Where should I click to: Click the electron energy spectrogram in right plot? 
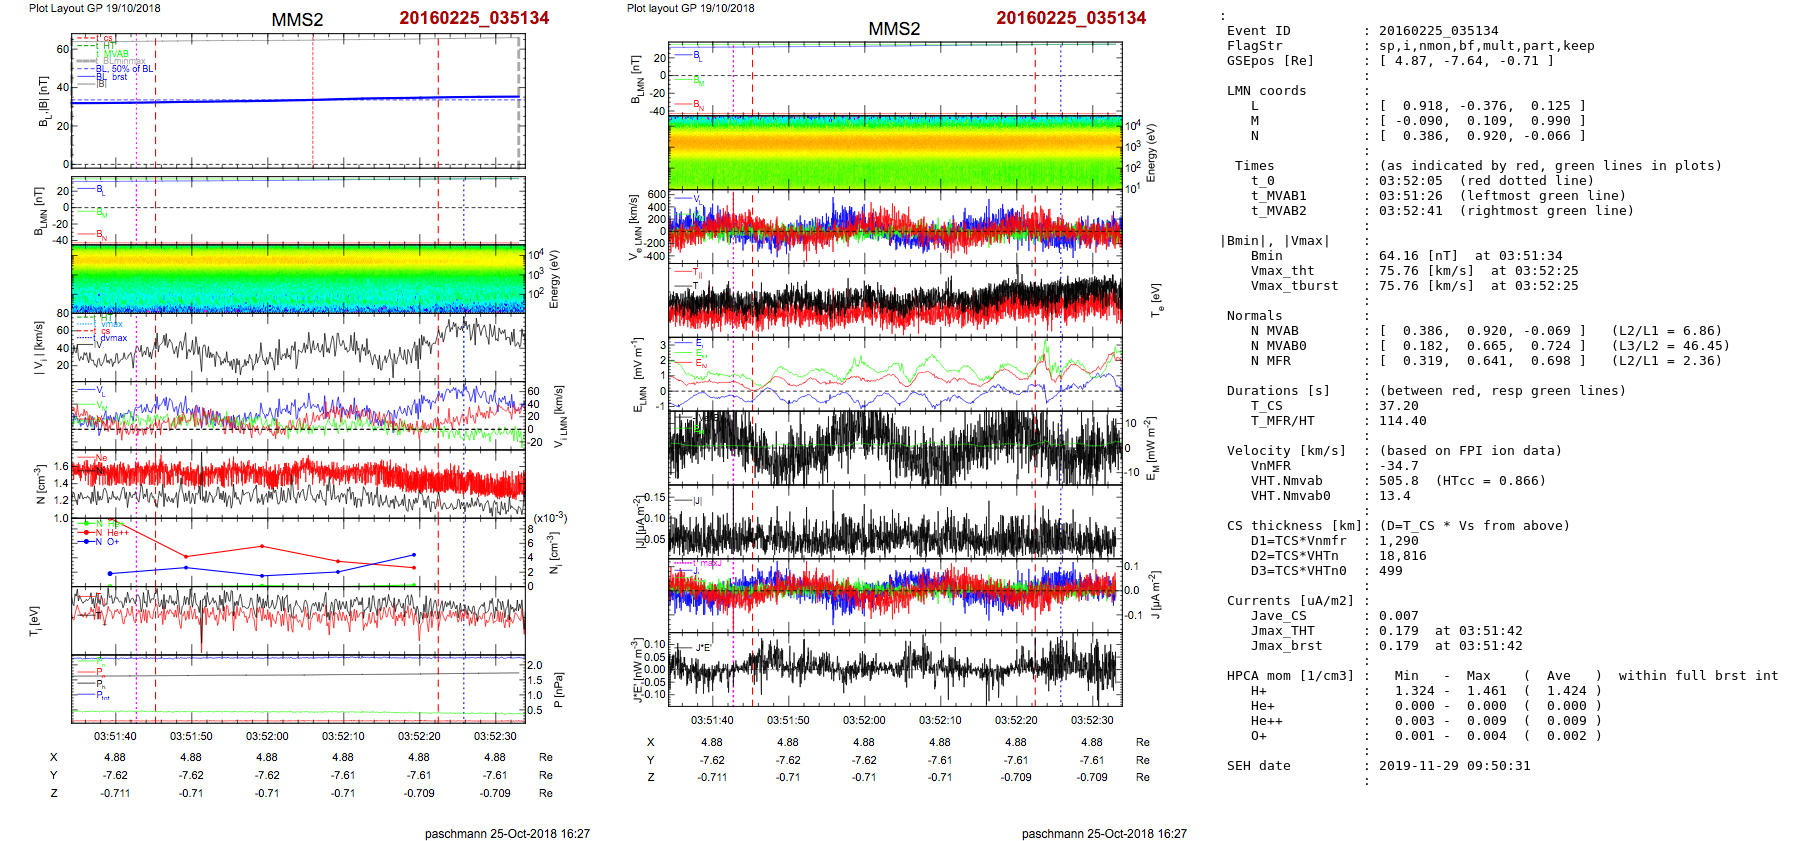(895, 152)
